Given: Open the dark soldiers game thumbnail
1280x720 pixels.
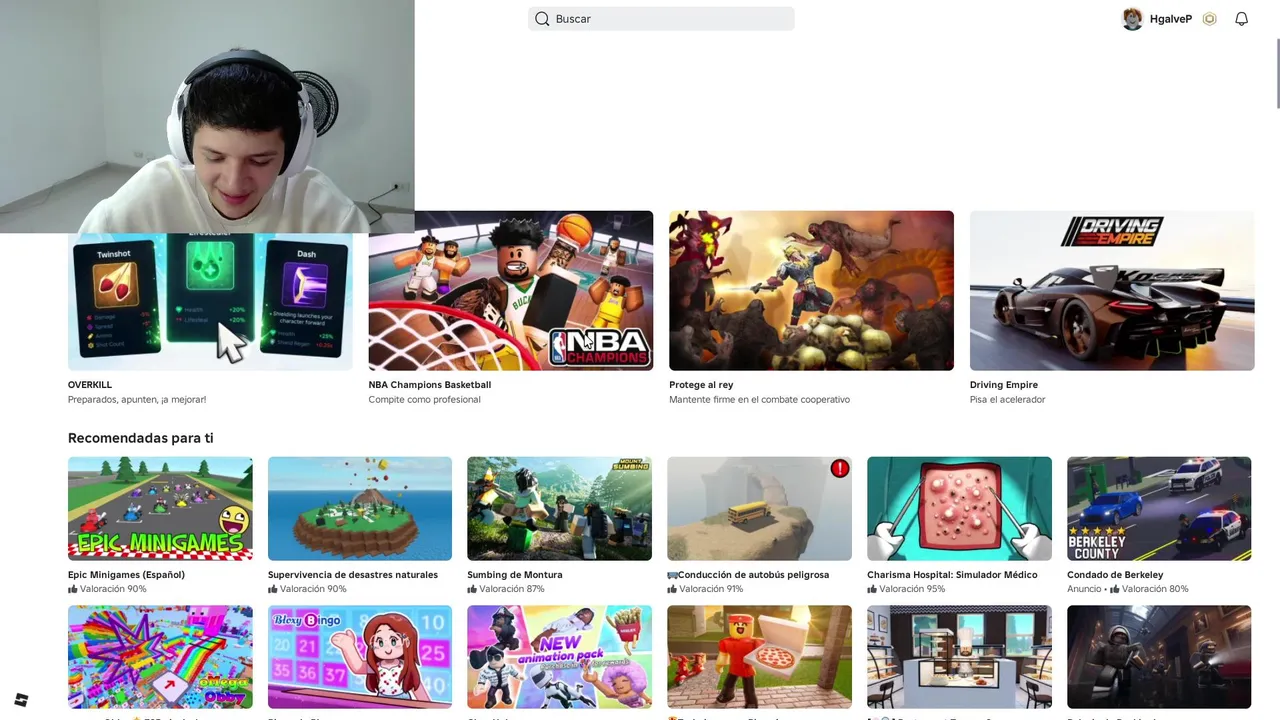Looking at the screenshot, I should pyautogui.click(x=1159, y=657).
